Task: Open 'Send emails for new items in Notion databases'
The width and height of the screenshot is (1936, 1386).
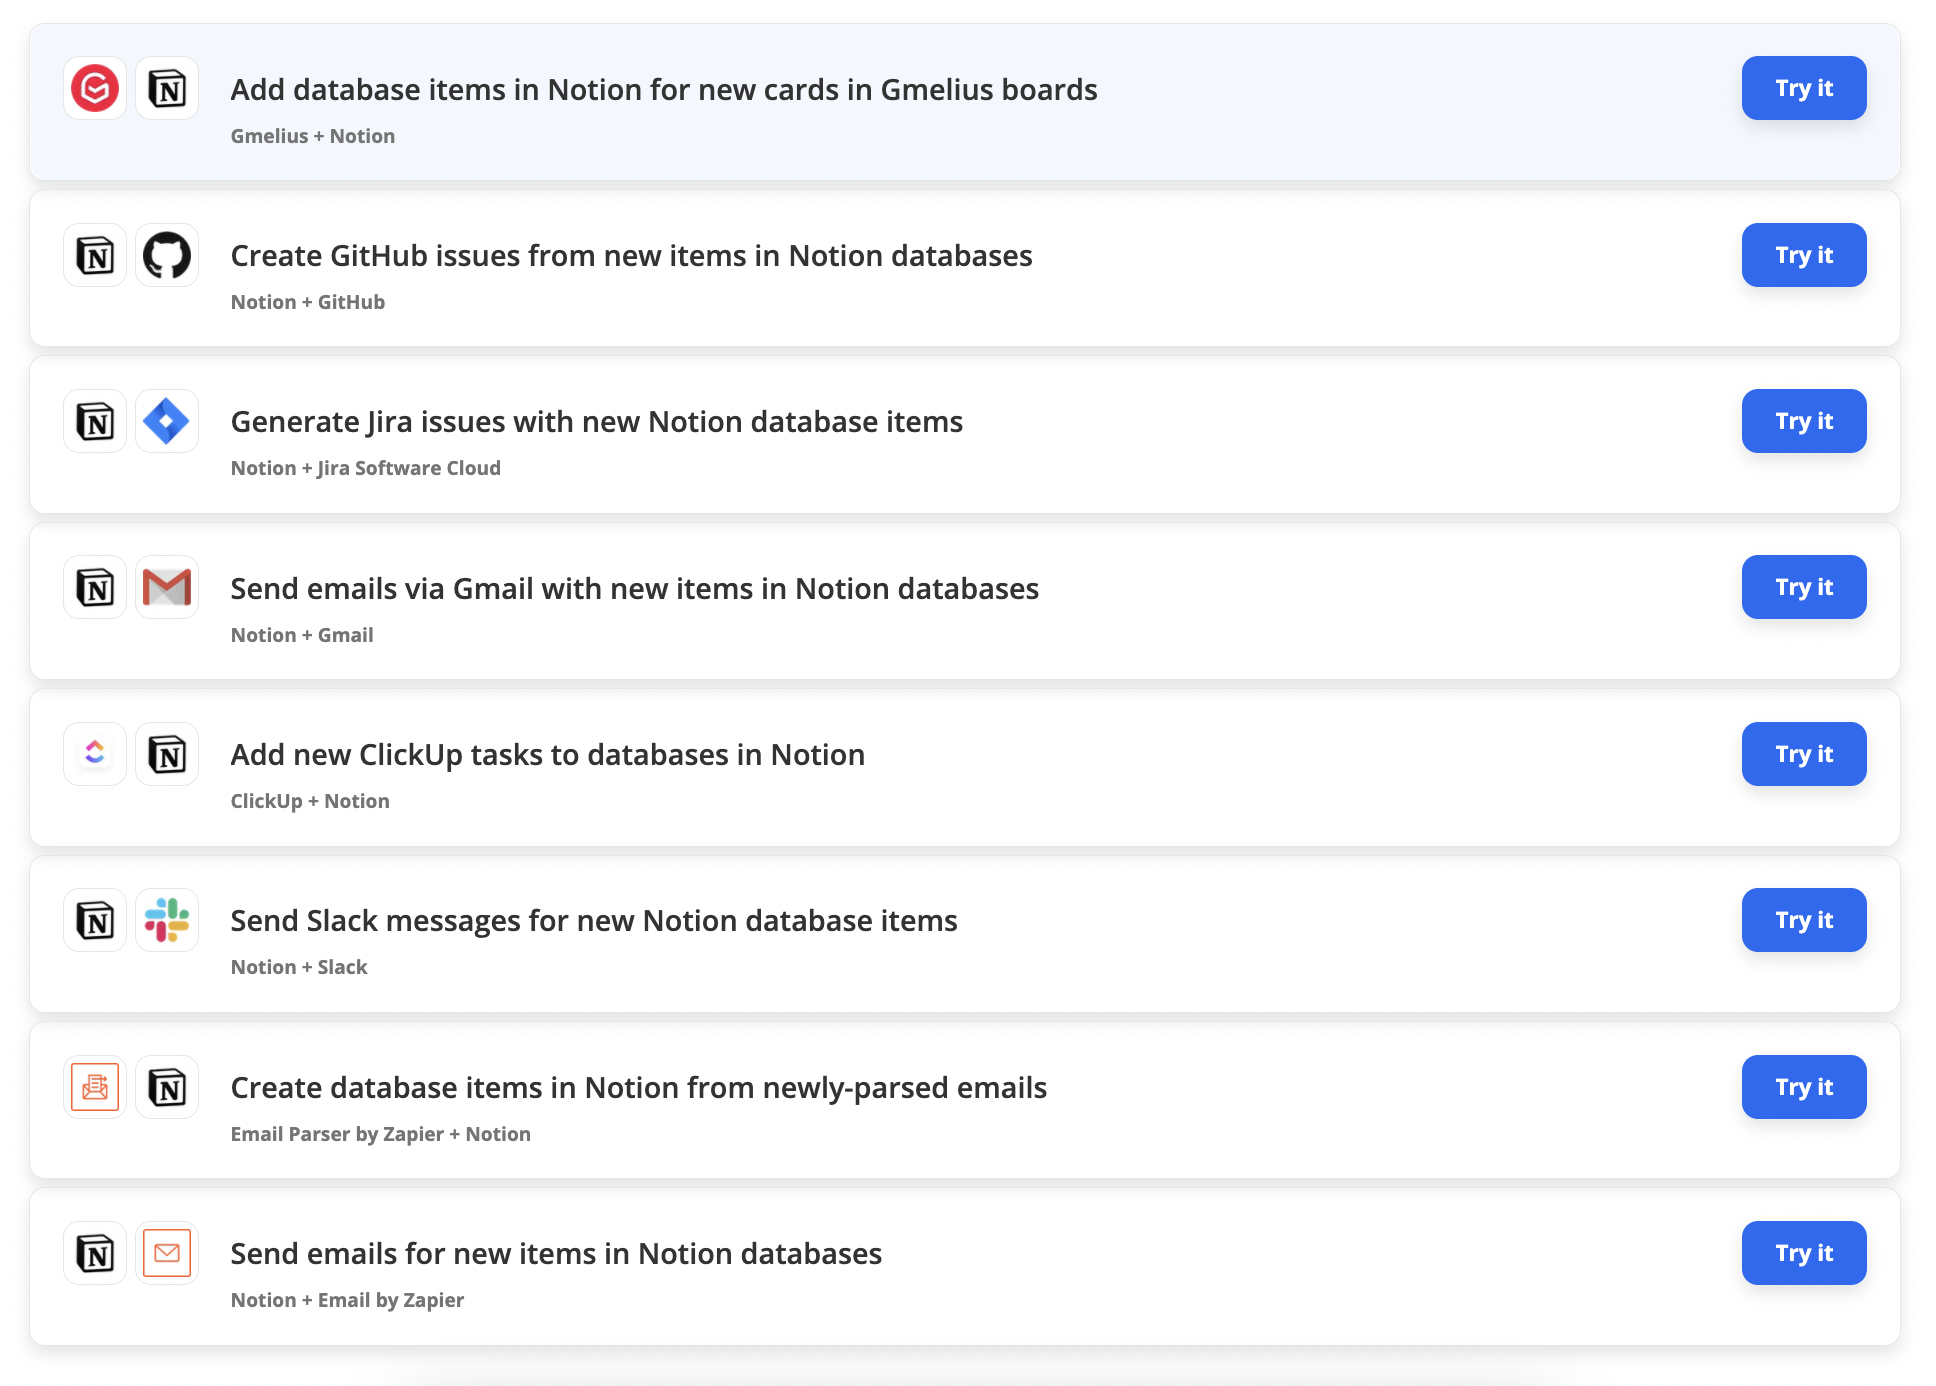Action: click(556, 1254)
